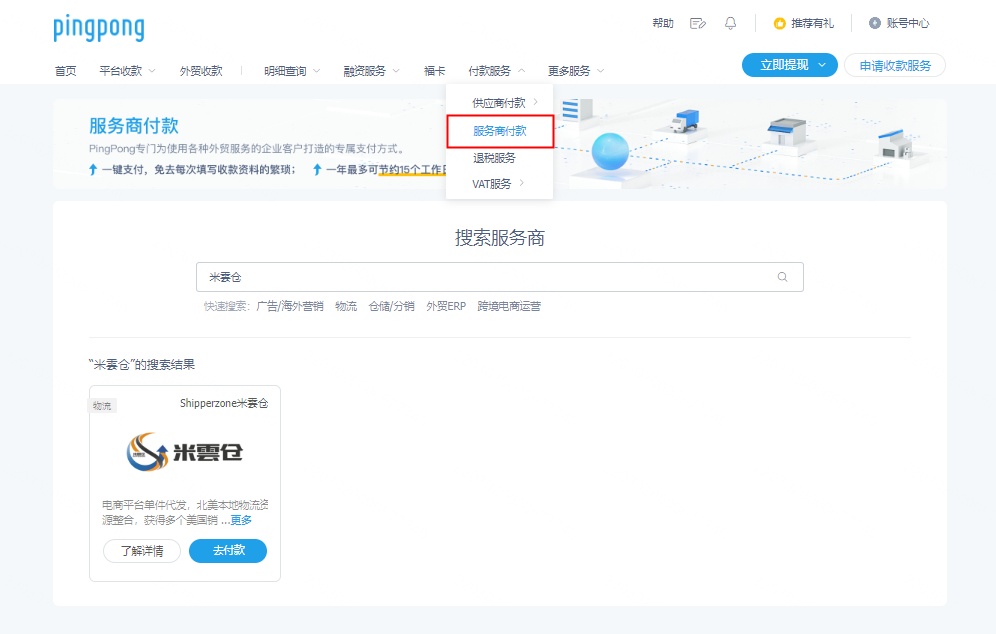Click 了解详情 button
996x634 pixels.
click(x=142, y=551)
